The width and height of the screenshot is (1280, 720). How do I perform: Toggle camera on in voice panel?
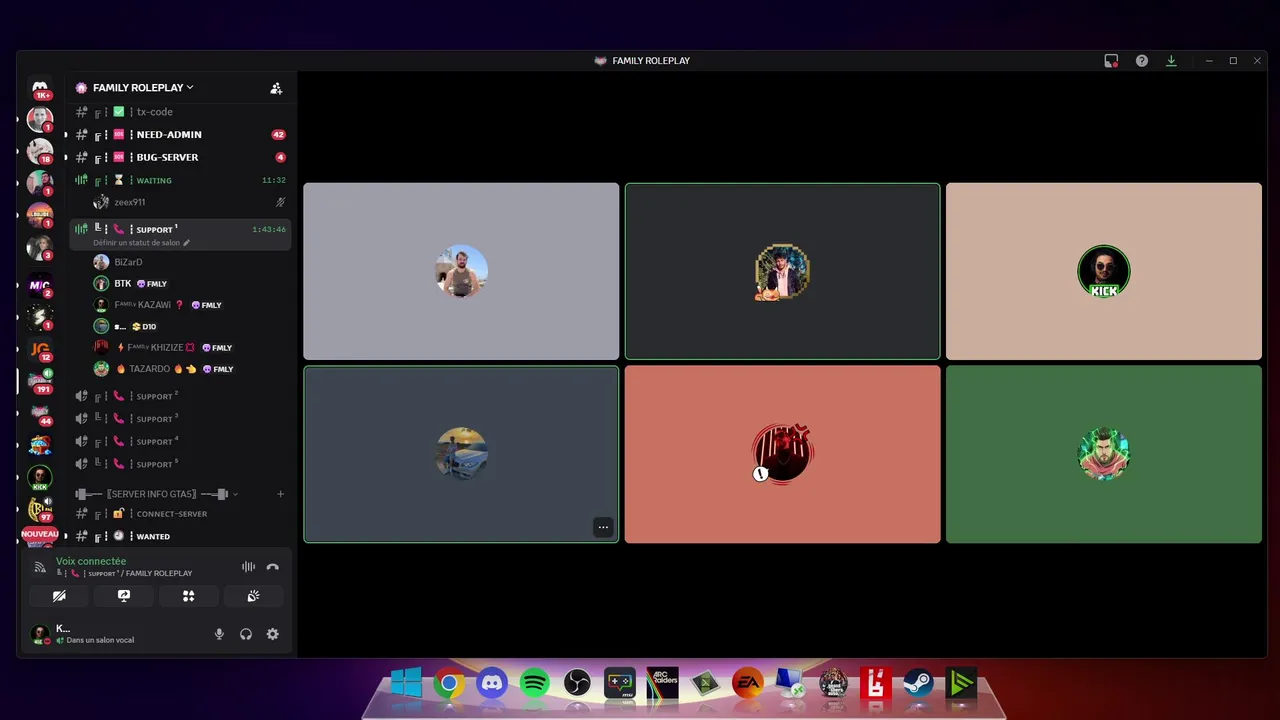click(59, 596)
